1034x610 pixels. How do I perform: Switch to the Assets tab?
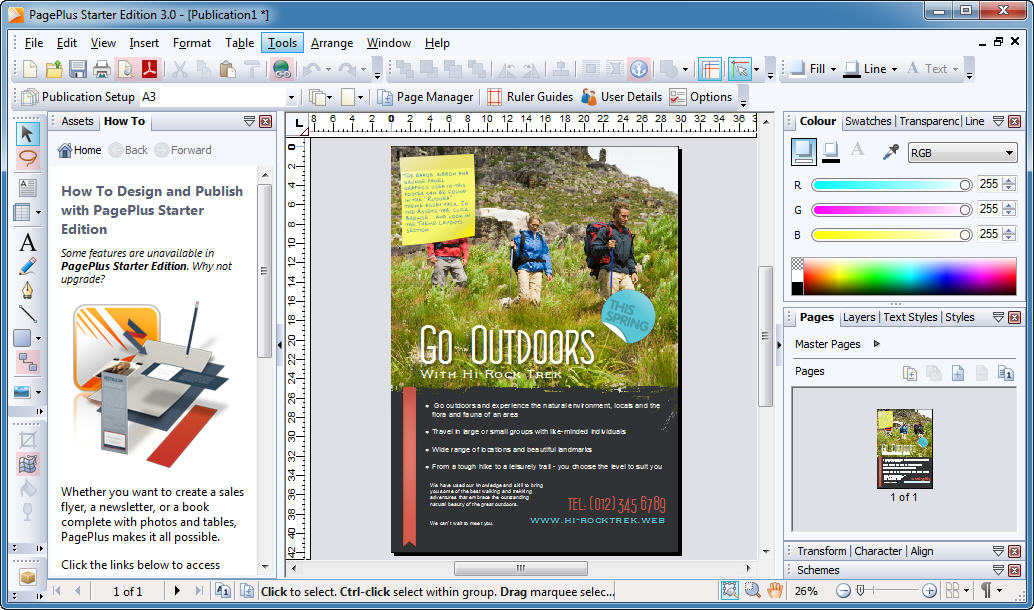(77, 121)
